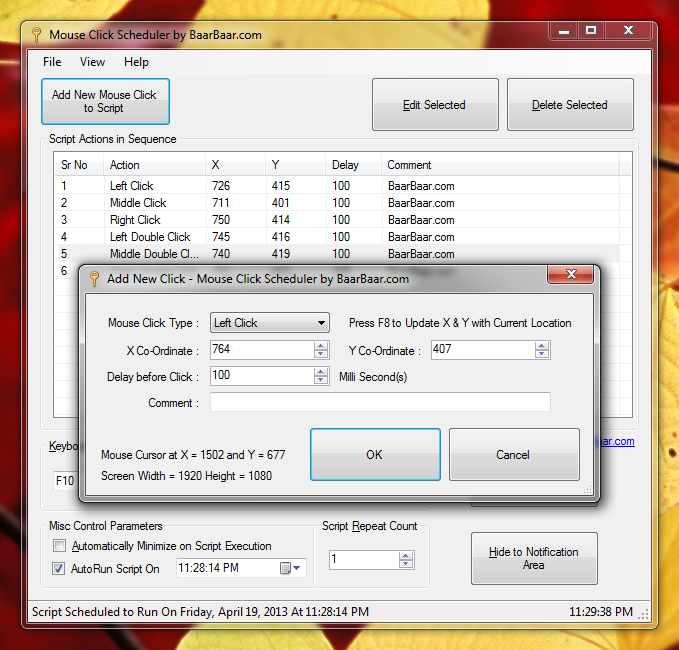Select row 3 Right Click action

click(135, 220)
